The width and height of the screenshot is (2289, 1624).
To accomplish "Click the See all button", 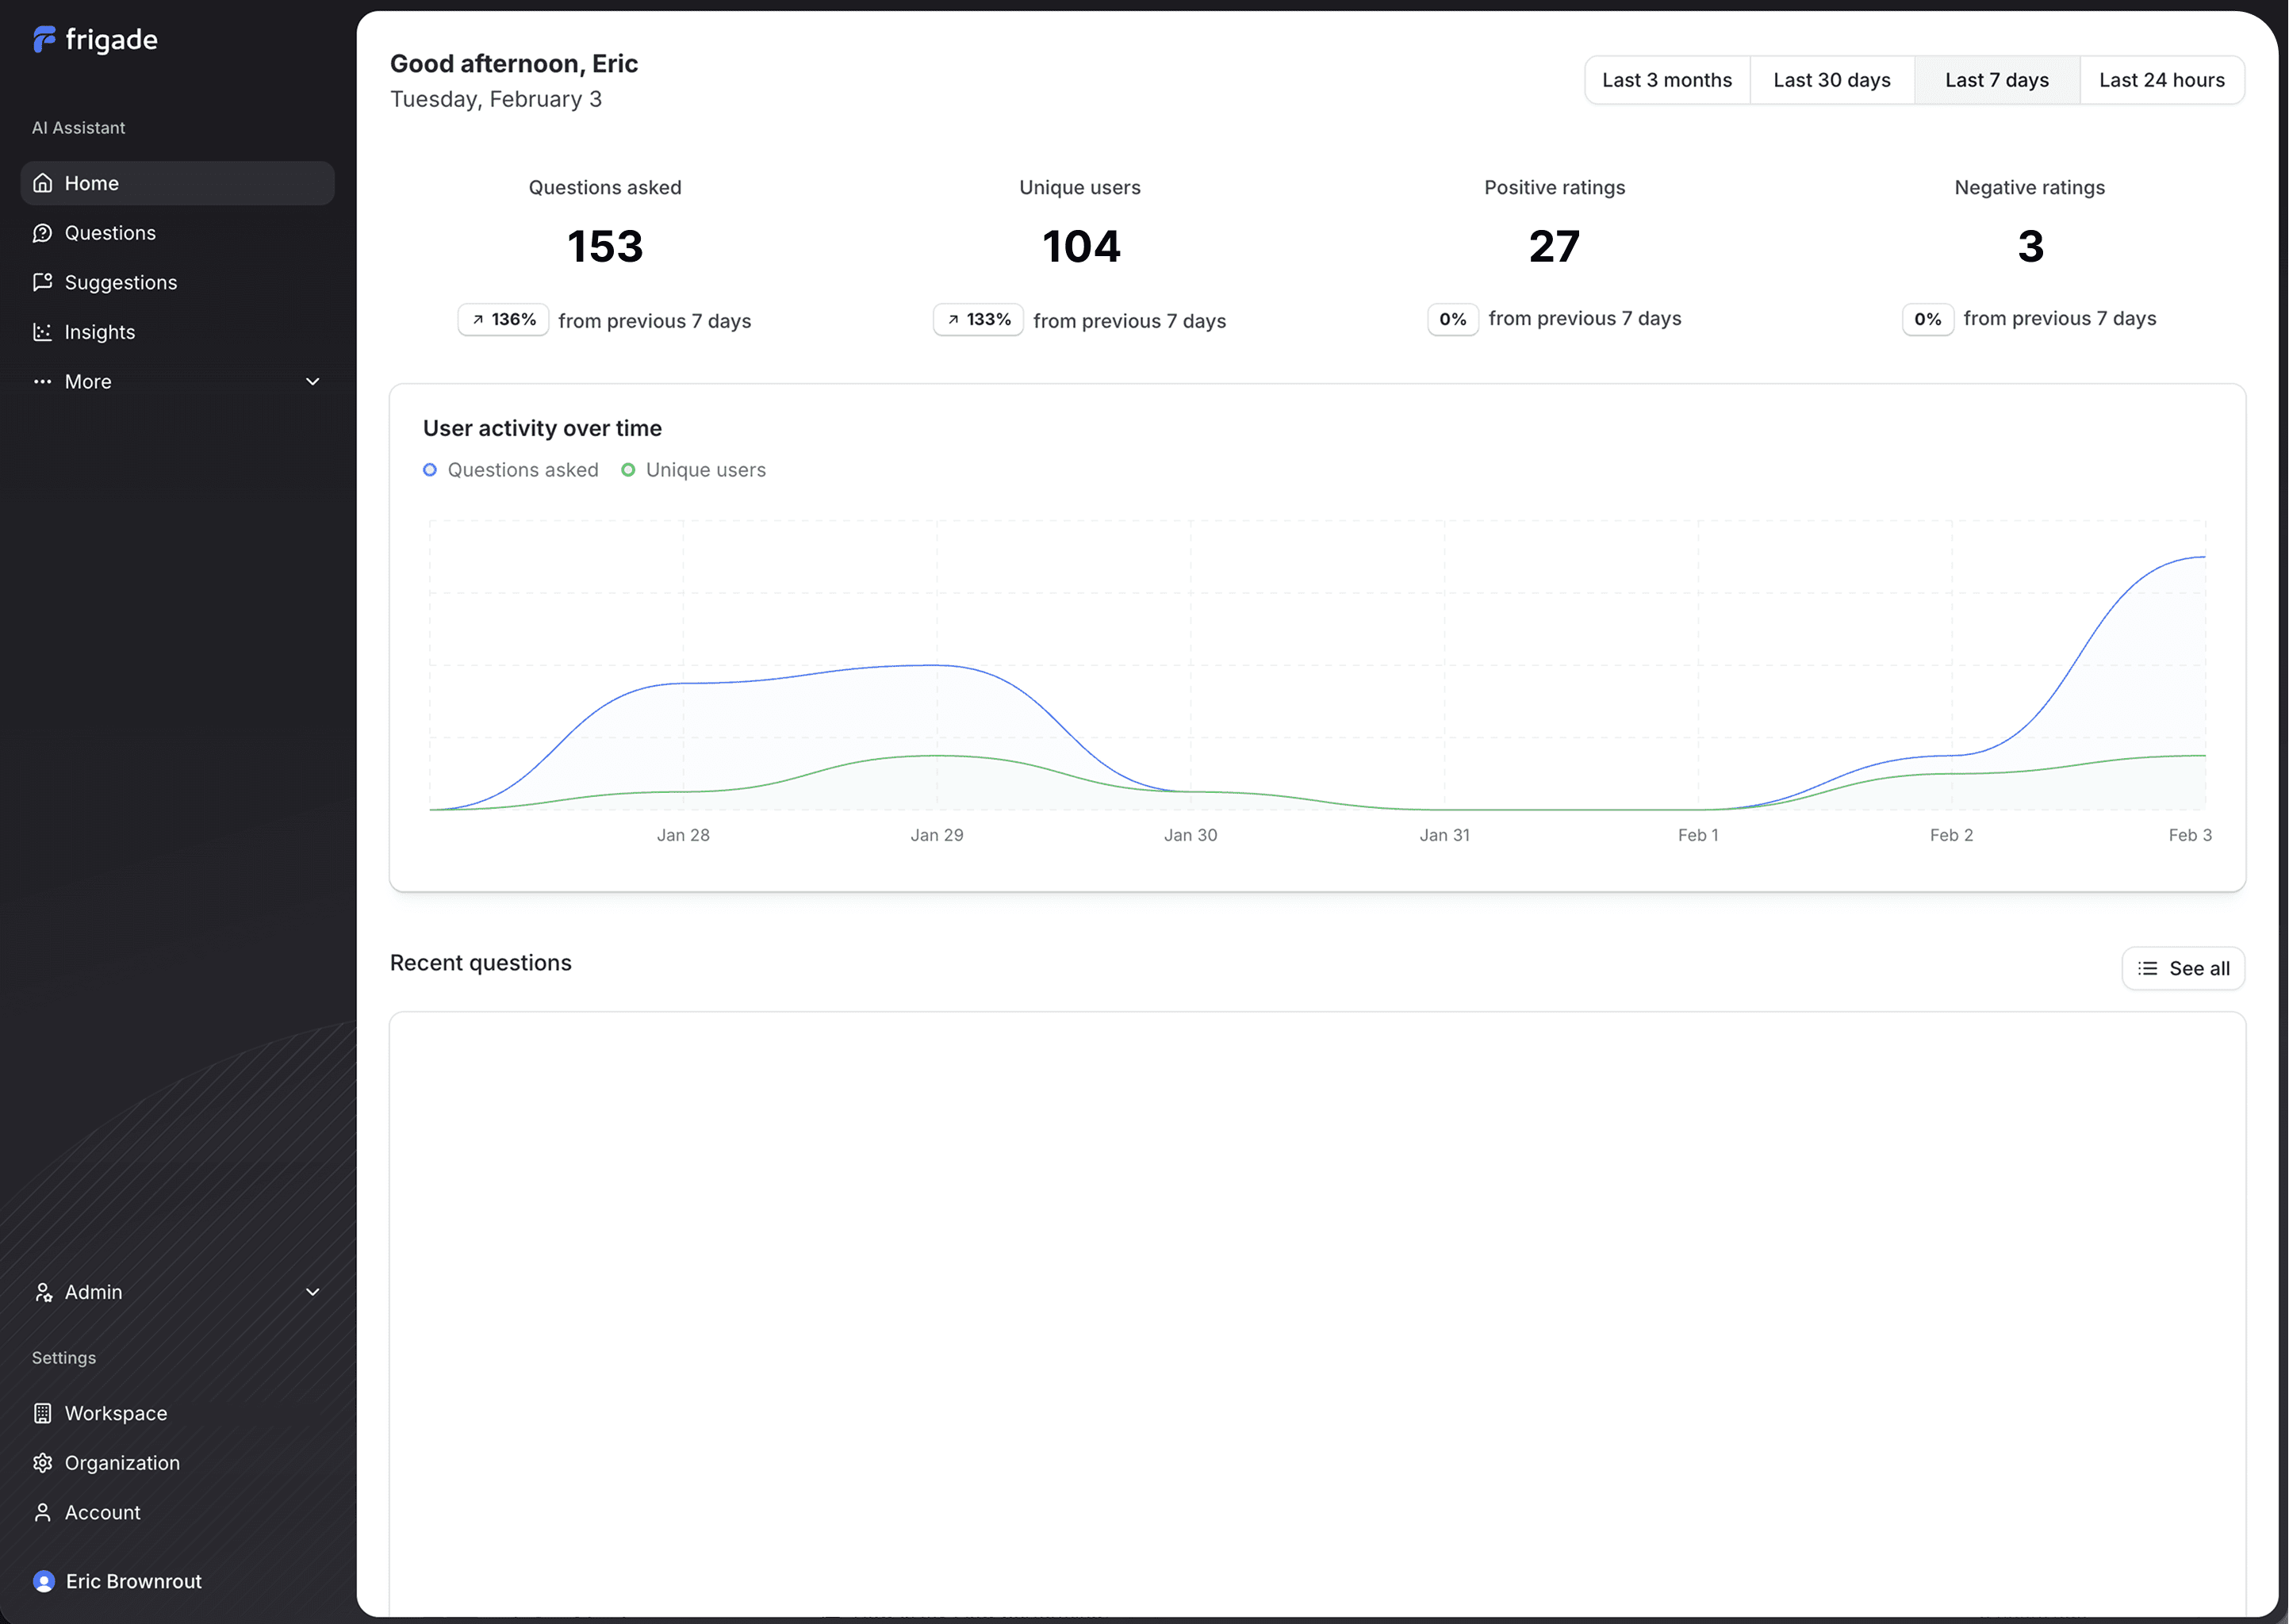I will coord(2183,968).
